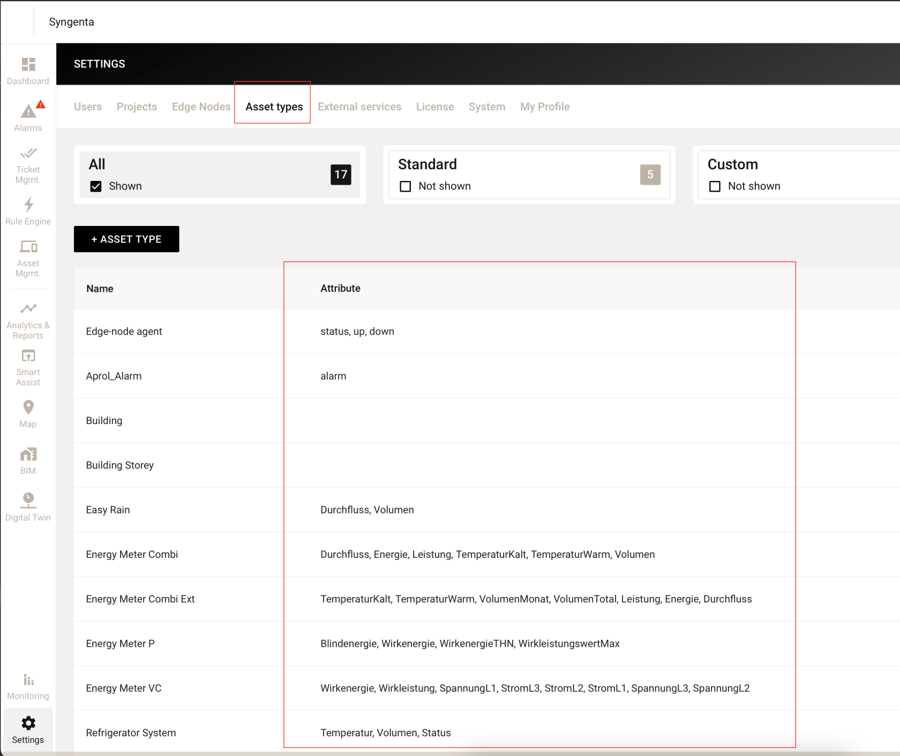This screenshot has width=900, height=756.
Task: Click the Standard filter card title
Action: point(427,164)
